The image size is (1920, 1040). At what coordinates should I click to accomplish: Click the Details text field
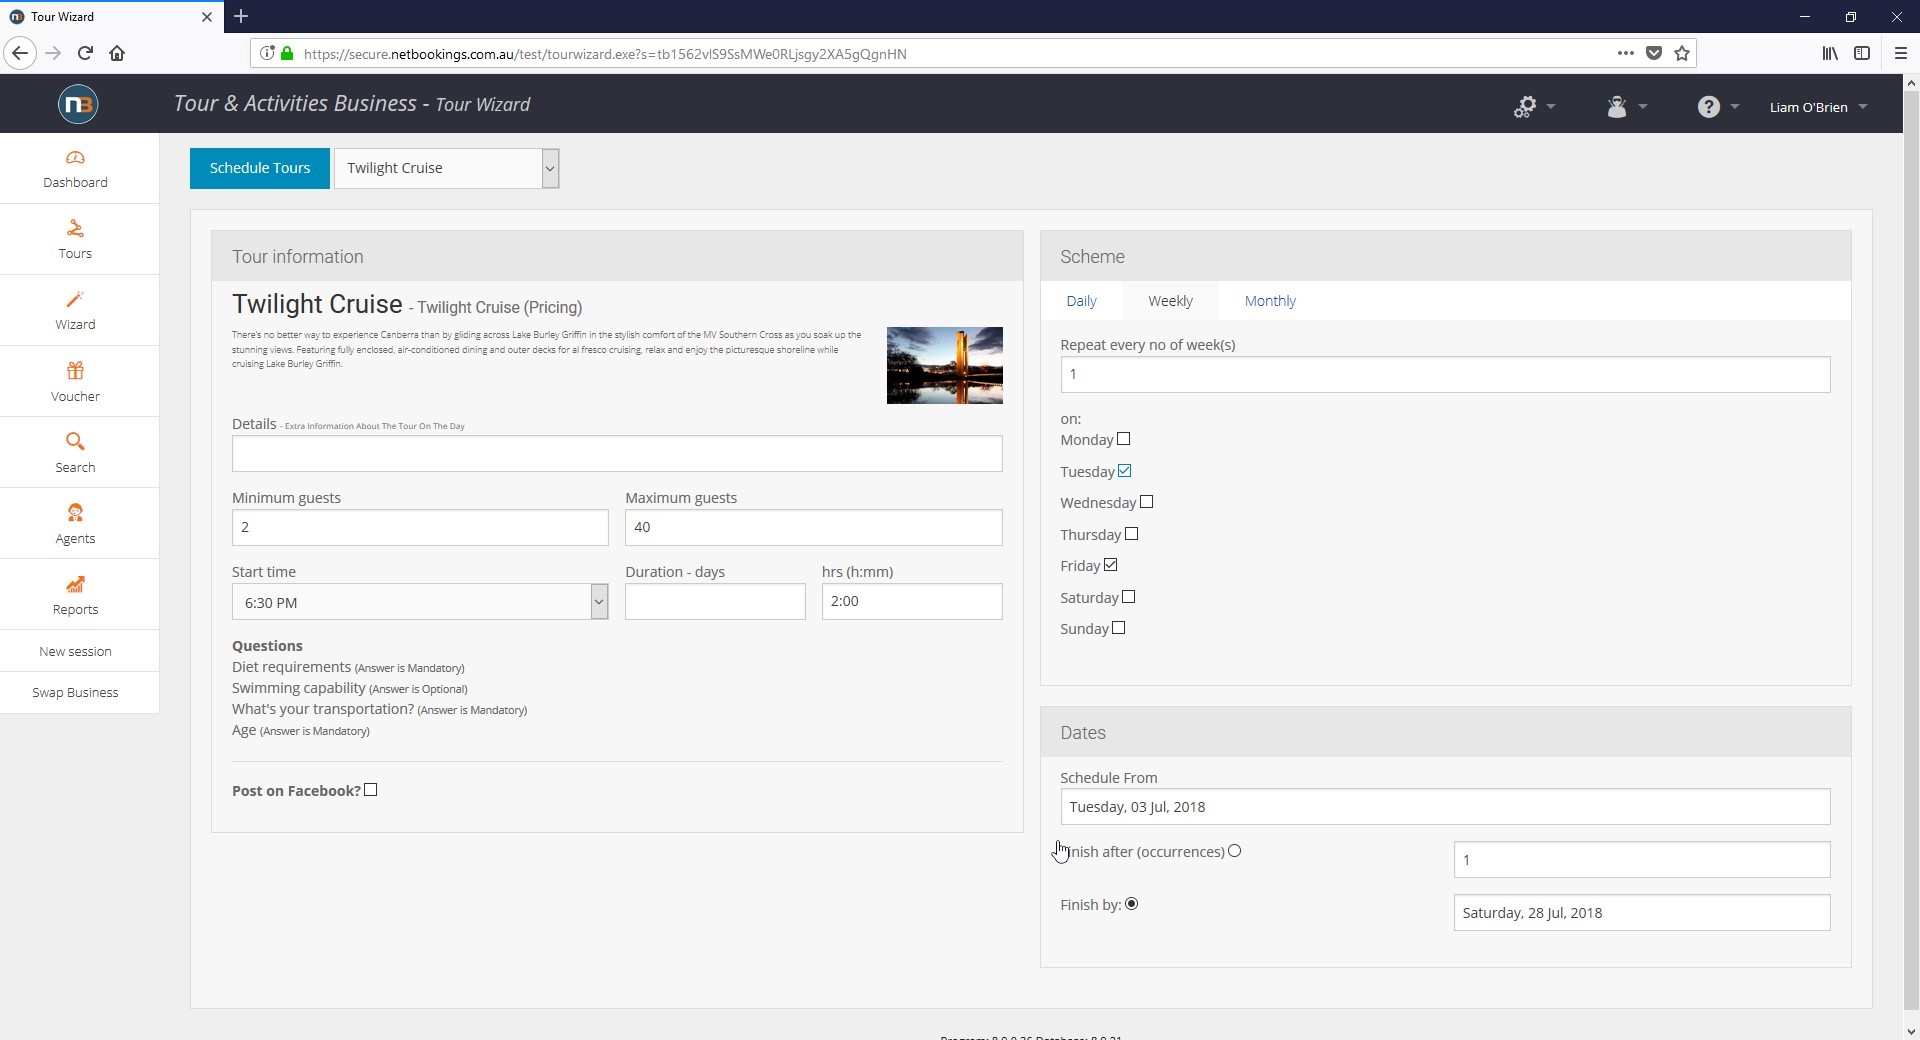coord(617,454)
